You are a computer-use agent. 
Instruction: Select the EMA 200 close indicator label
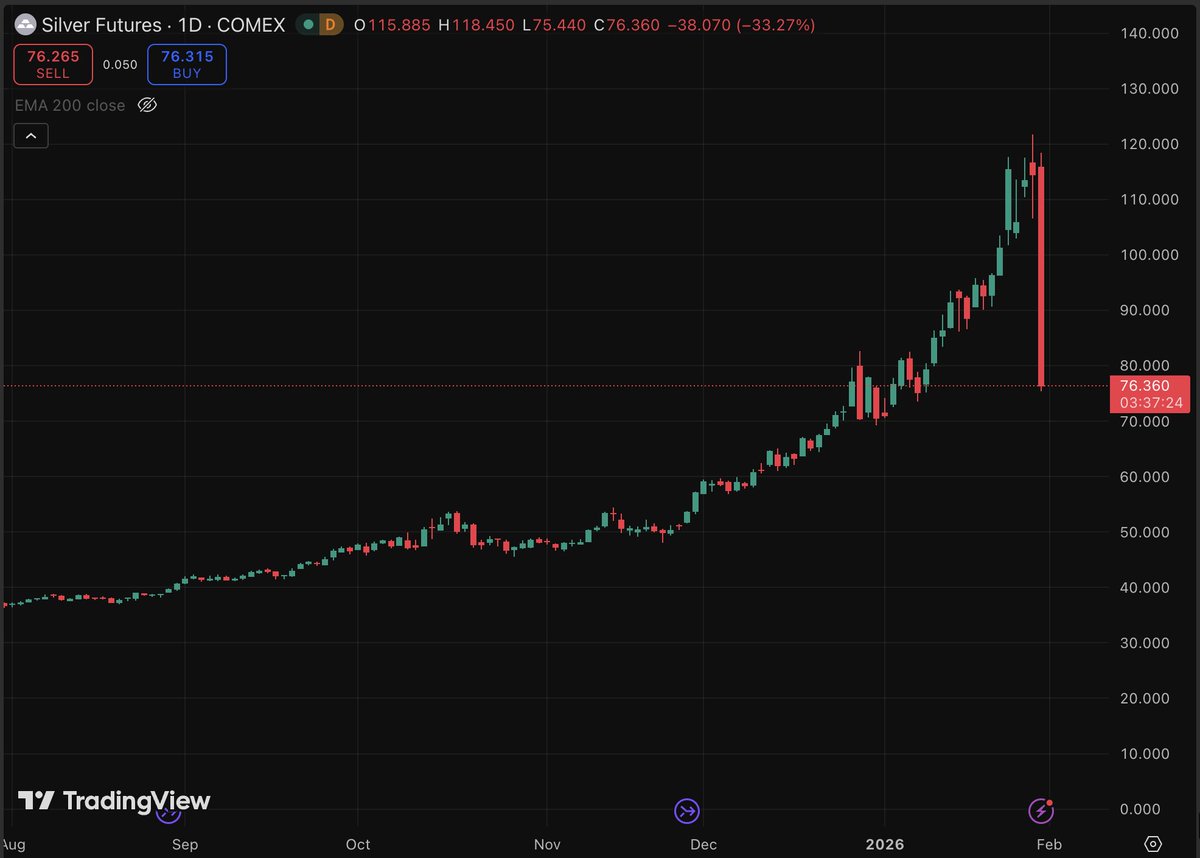coord(70,105)
